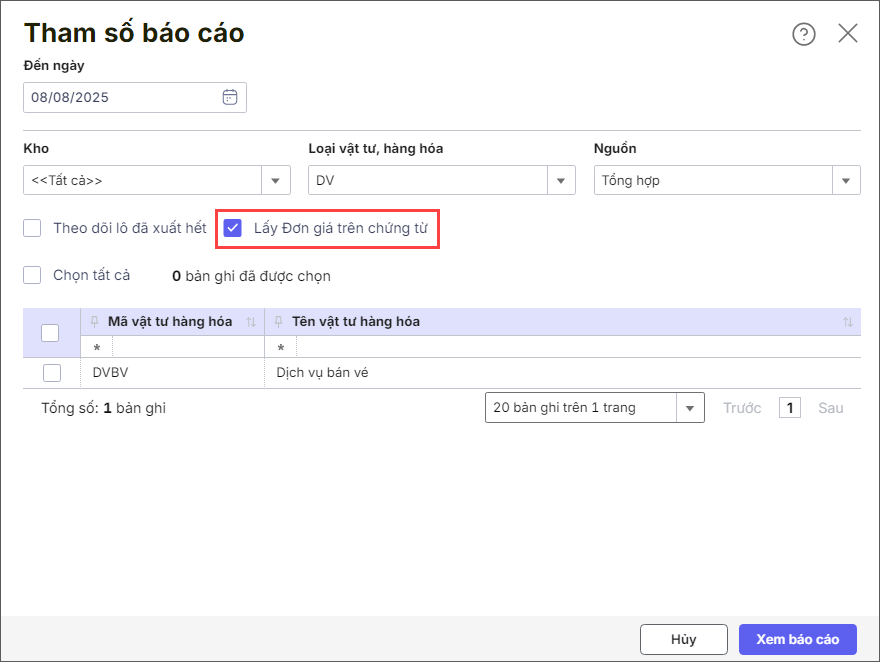This screenshot has height=662, width=880.
Task: Sort by Mã vật tư hàng hóa arrows
Action: click(251, 322)
